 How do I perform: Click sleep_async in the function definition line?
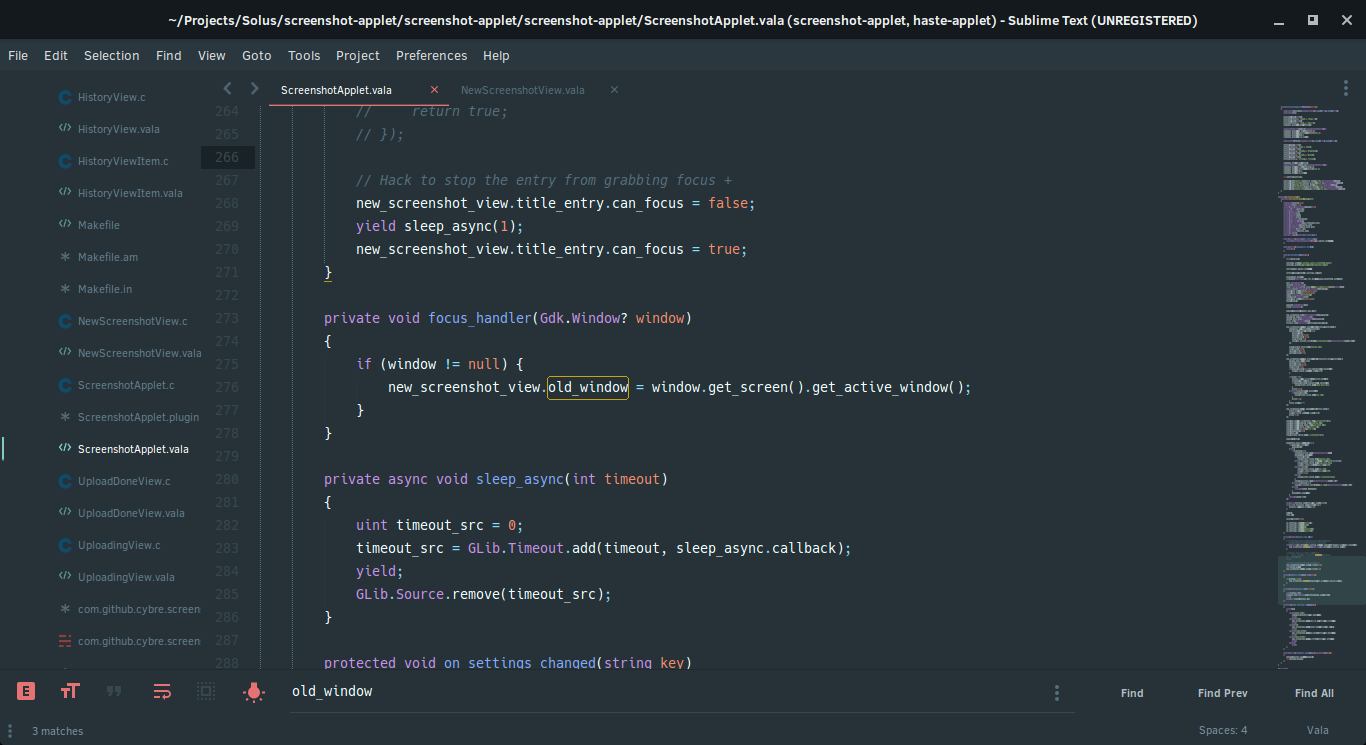pos(520,479)
